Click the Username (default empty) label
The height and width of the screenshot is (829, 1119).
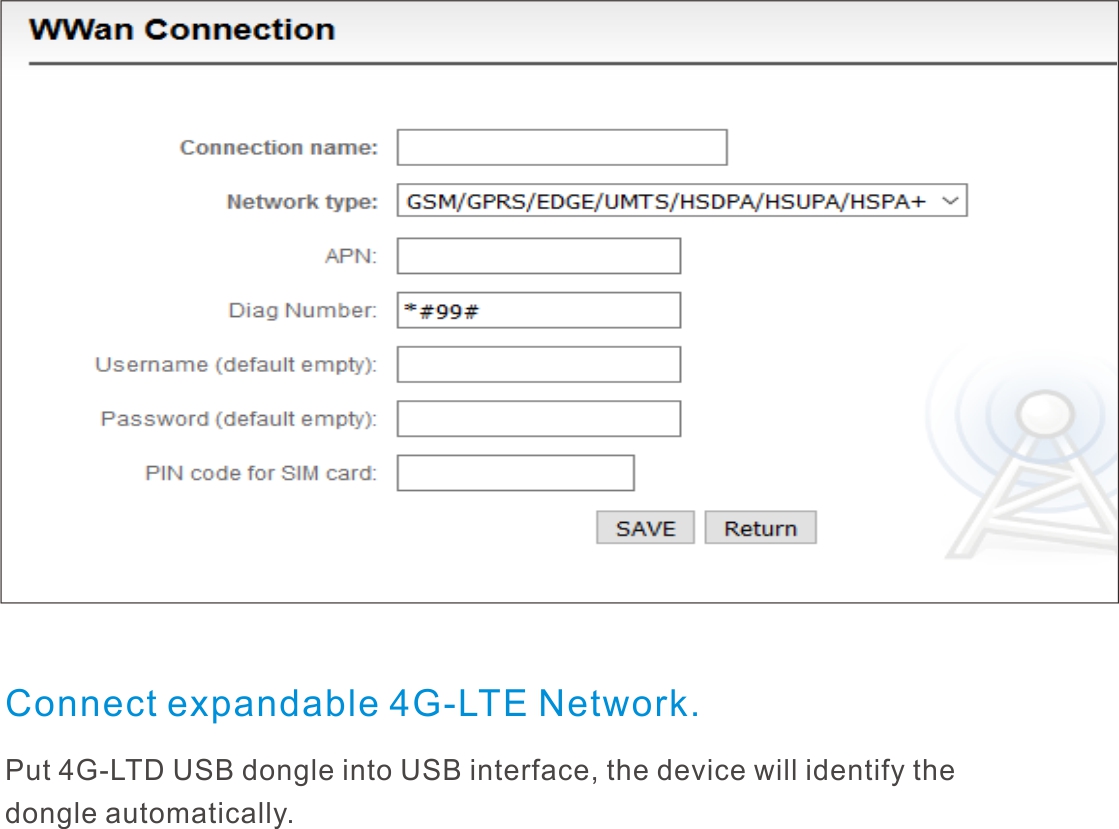[236, 365]
